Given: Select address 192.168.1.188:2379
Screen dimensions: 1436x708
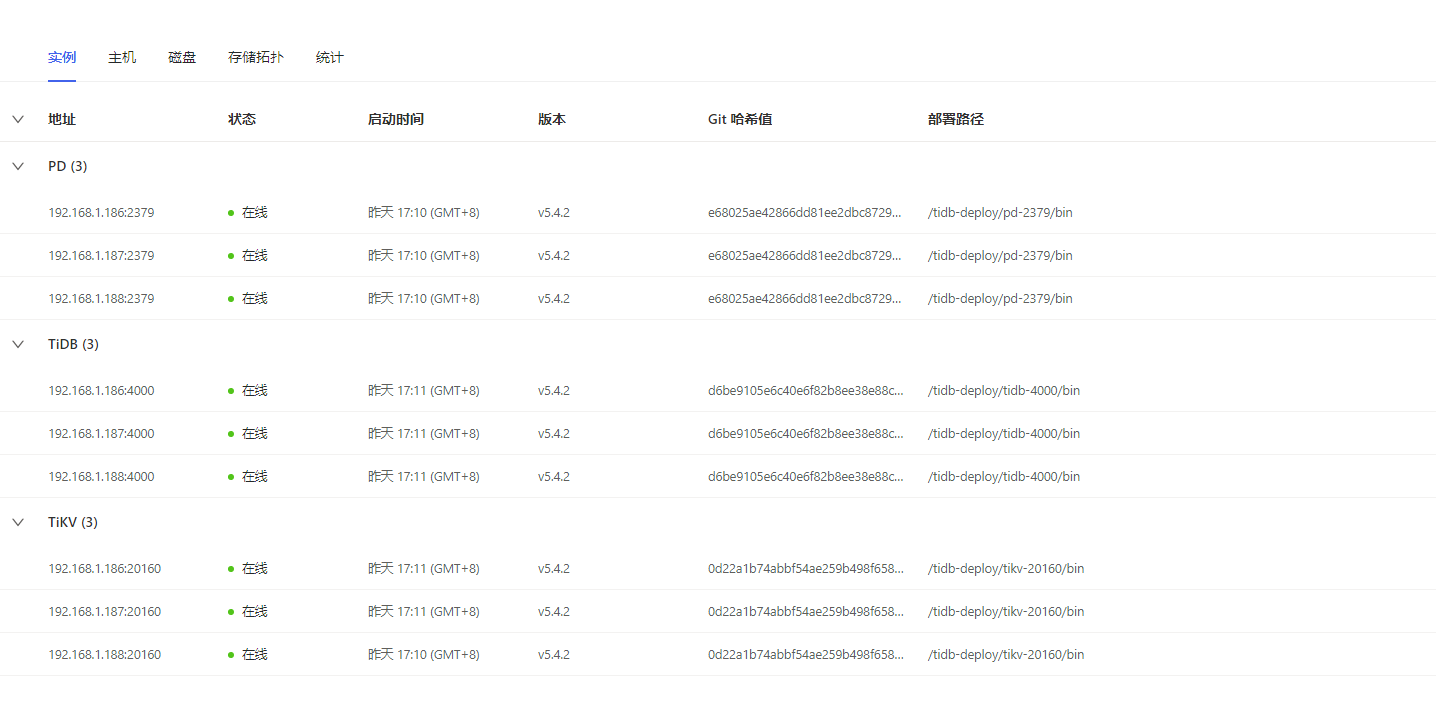Looking at the screenshot, I should pyautogui.click(x=101, y=299).
